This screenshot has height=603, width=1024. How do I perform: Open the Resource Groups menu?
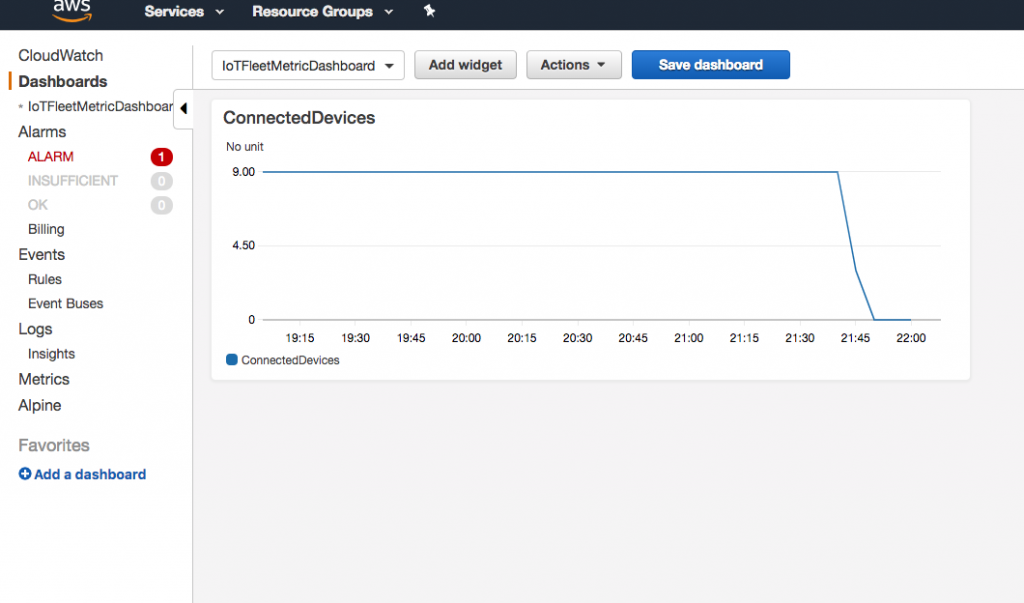tap(323, 11)
